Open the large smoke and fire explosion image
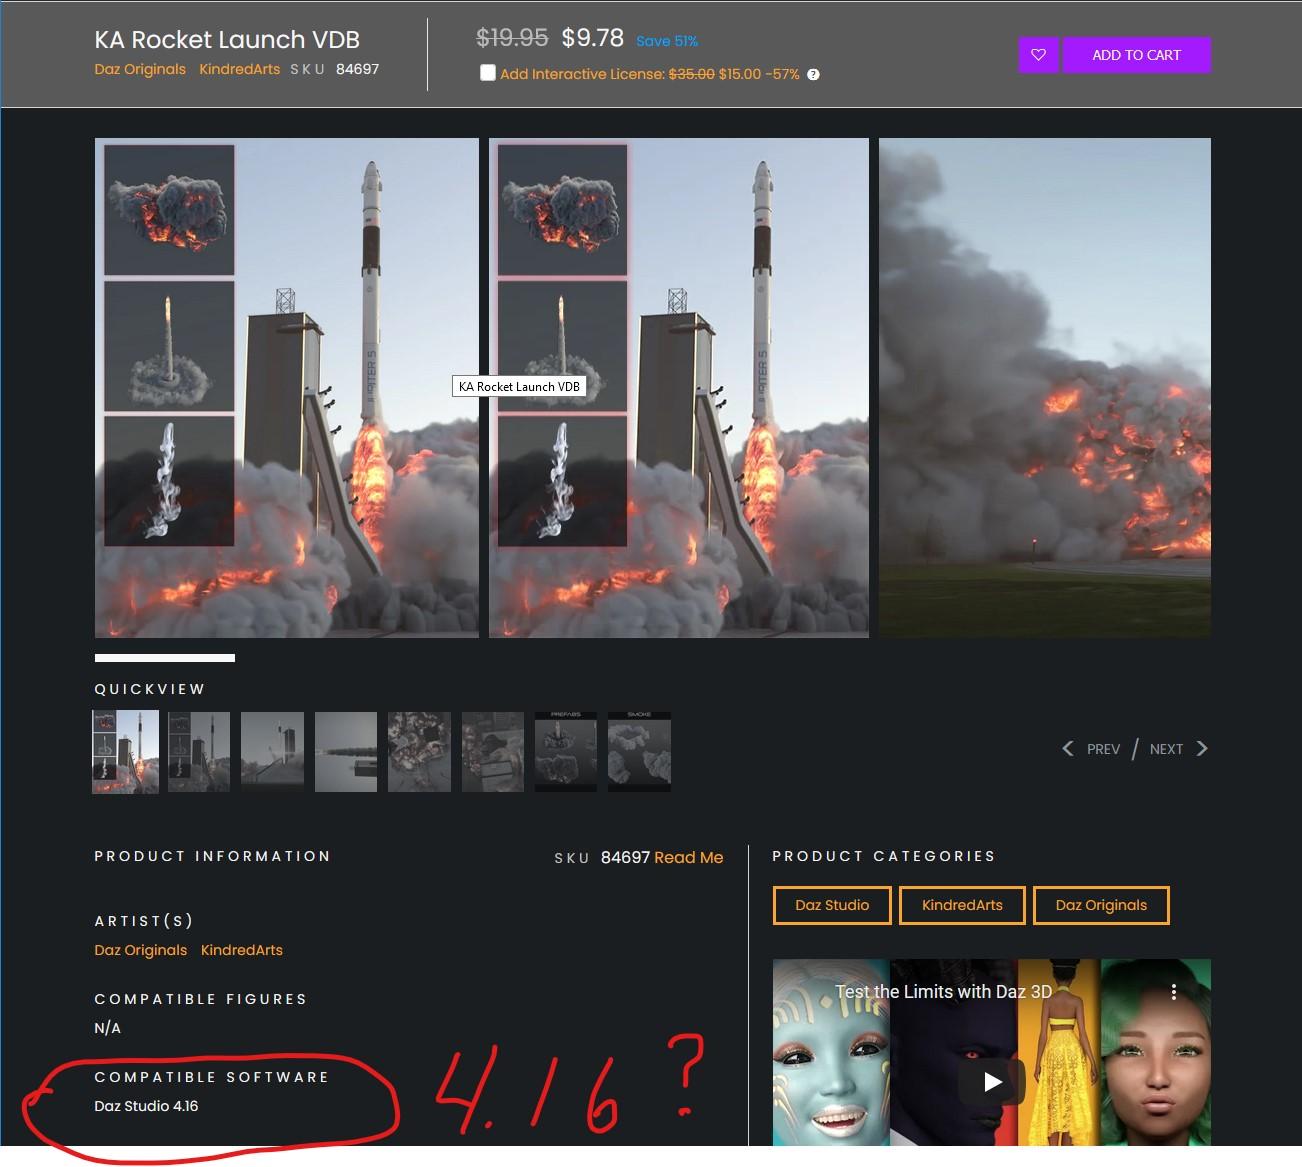The image size is (1302, 1167). tap(1045, 388)
